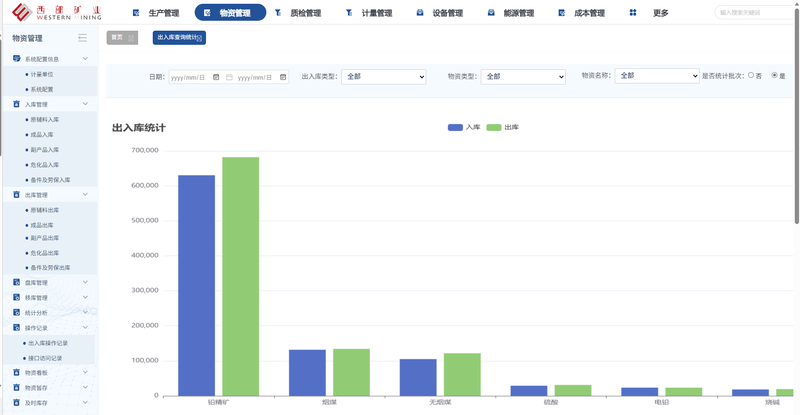800x415 pixels.
Task: Open 副产品出库 sidebar item
Action: tap(44, 238)
